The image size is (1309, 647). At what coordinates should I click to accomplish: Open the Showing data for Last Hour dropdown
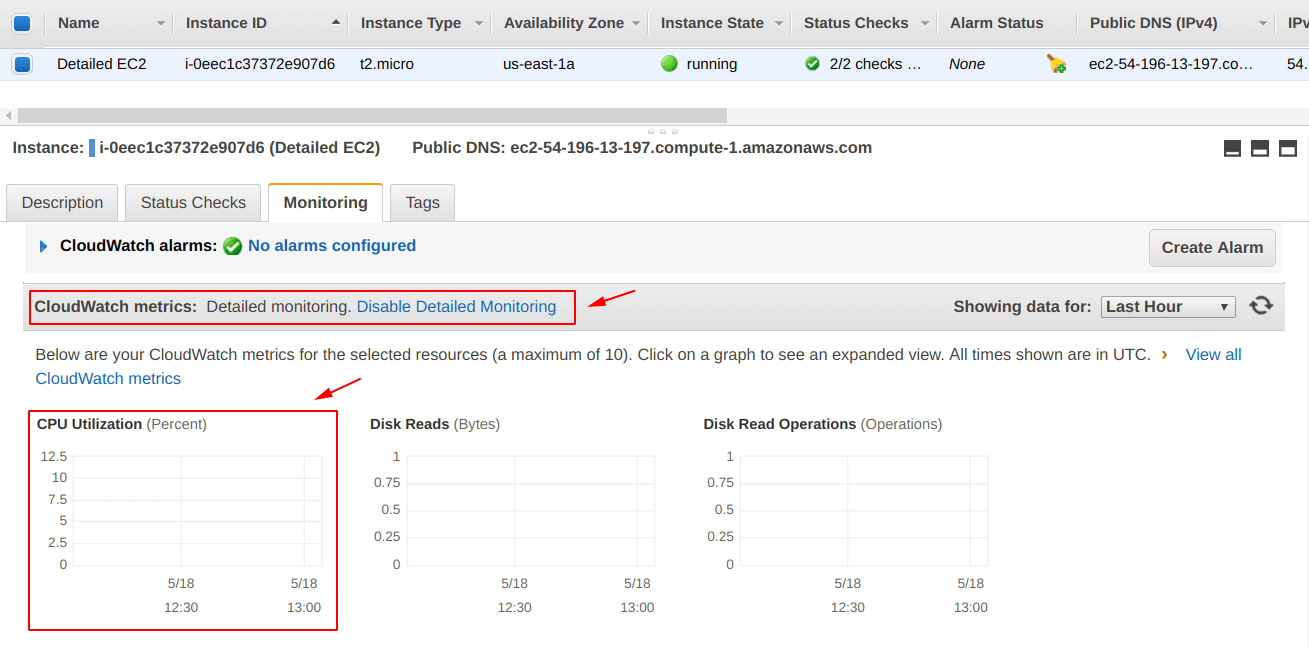coord(1168,307)
